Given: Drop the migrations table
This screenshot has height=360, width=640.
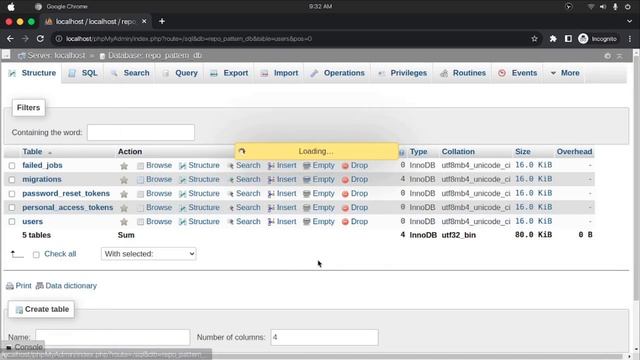Looking at the screenshot, I should tap(355, 179).
